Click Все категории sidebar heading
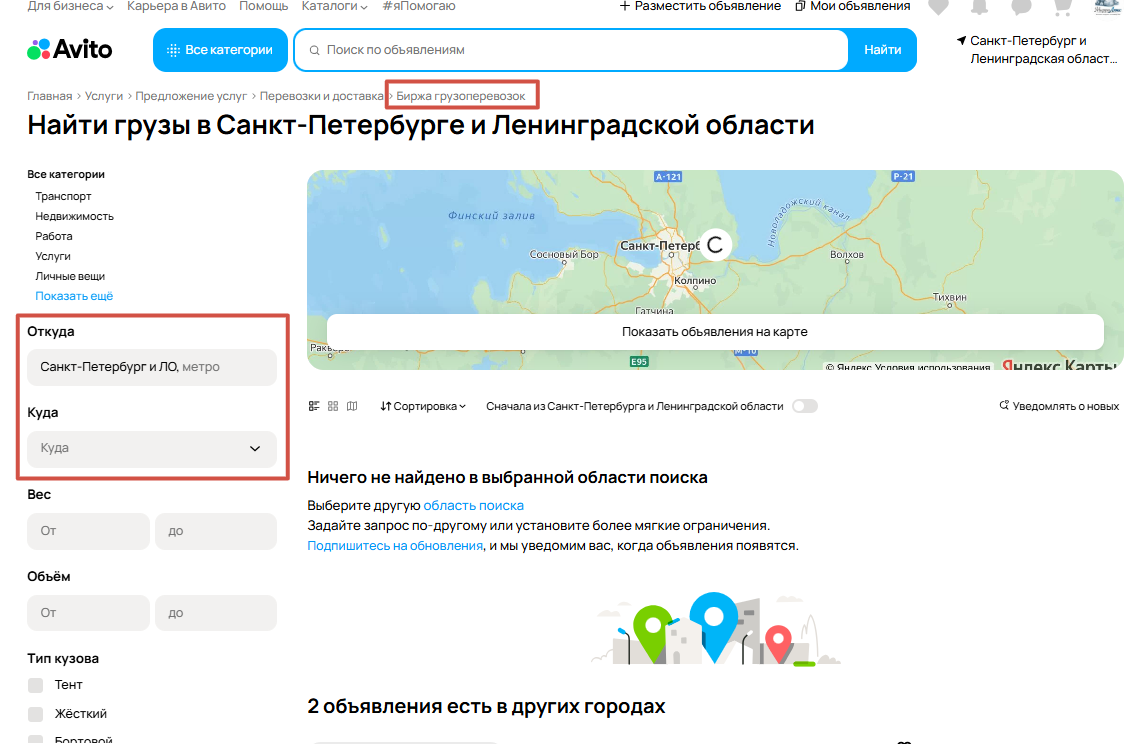The height and width of the screenshot is (744, 1130). (66, 174)
